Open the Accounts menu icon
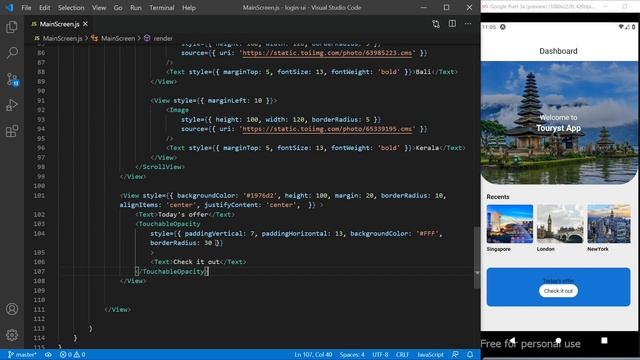The width and height of the screenshot is (640, 360). (12, 309)
